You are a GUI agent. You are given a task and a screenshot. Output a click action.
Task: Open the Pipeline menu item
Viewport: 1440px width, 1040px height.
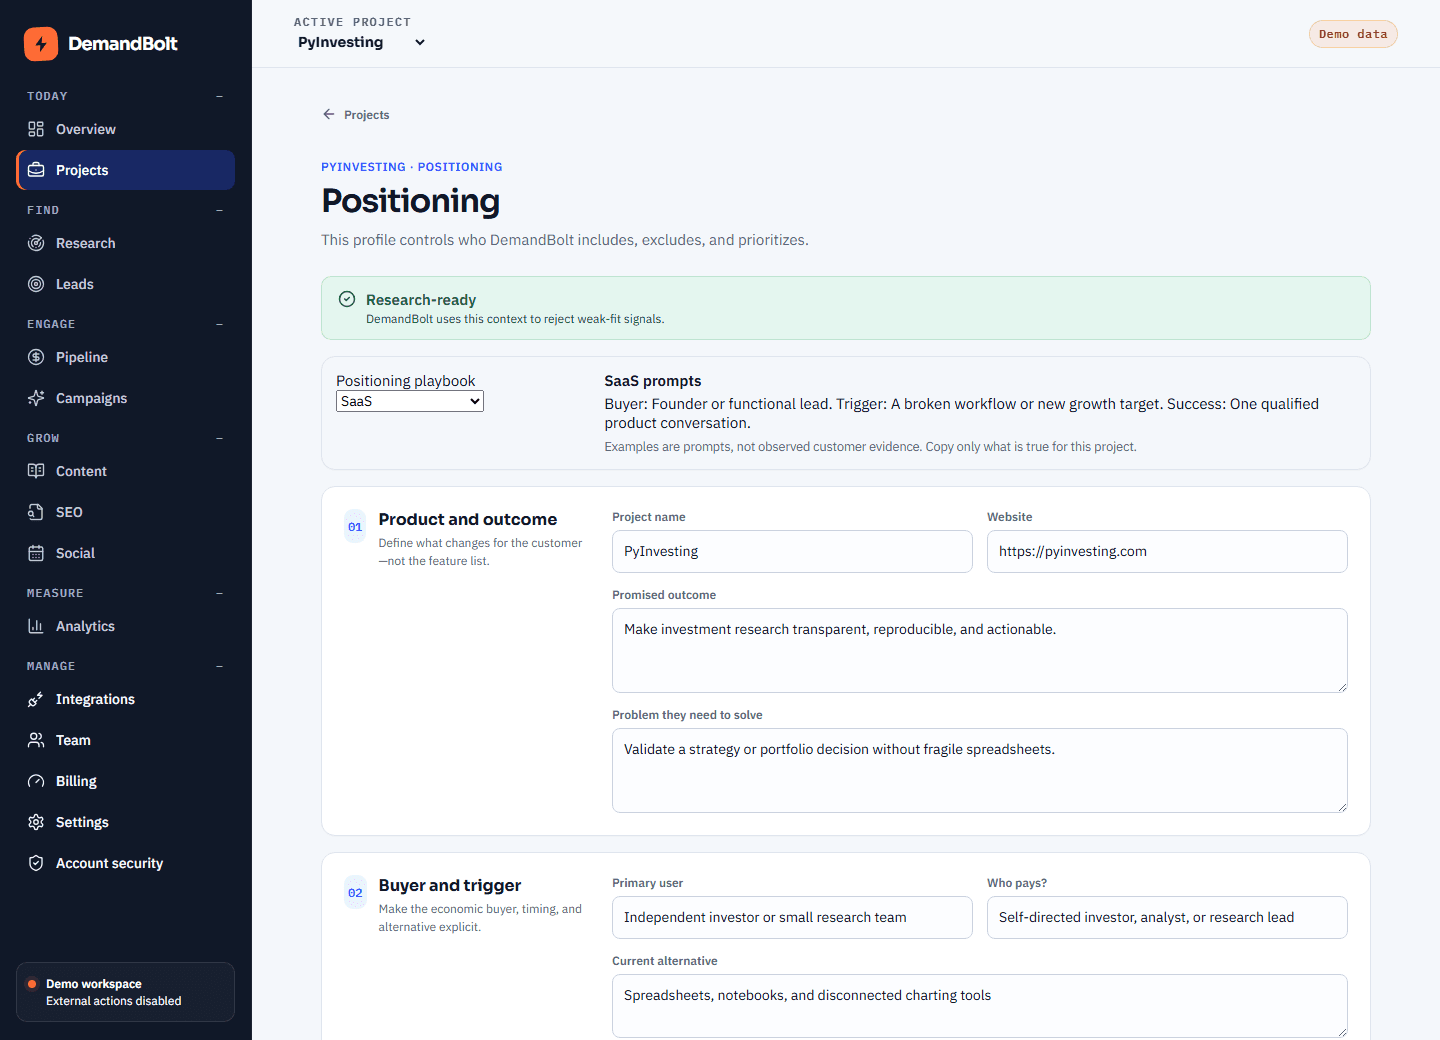click(x=126, y=357)
